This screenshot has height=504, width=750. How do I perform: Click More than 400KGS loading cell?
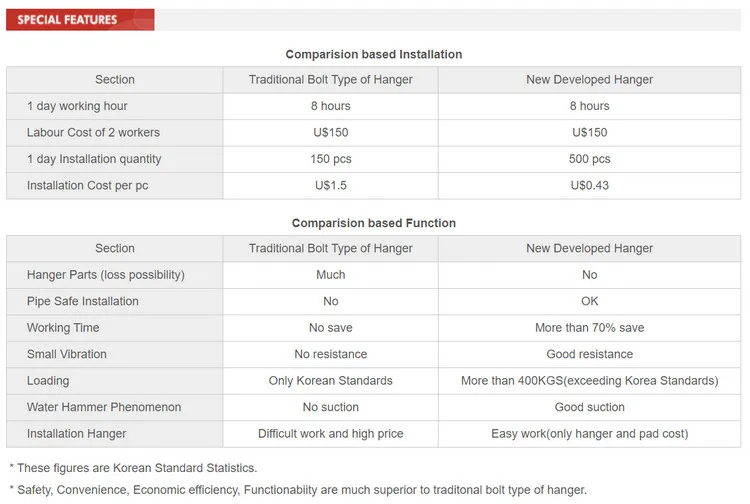pos(589,381)
